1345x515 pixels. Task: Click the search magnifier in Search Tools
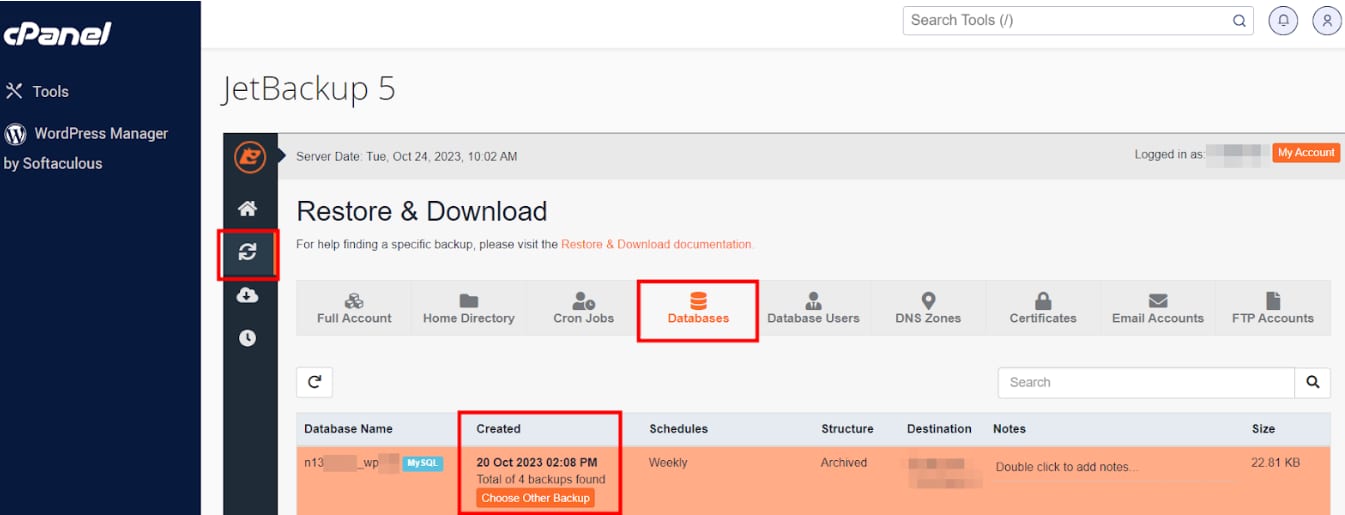[1239, 20]
